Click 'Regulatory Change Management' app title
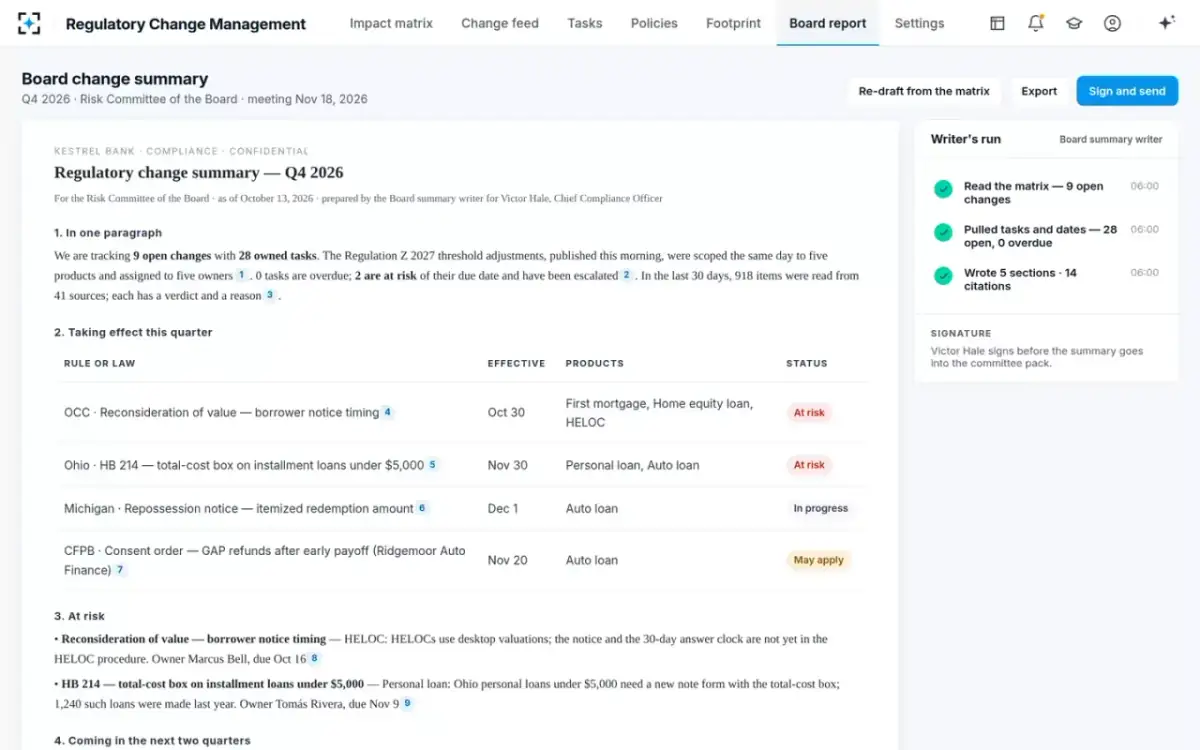Viewport: 1200px width, 750px height. [186, 24]
